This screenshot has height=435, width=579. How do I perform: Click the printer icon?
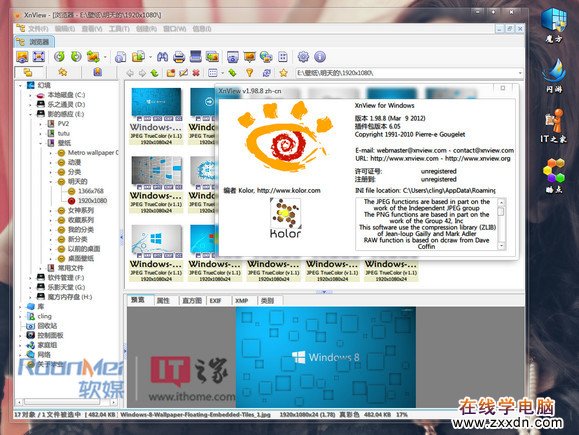coord(179,57)
